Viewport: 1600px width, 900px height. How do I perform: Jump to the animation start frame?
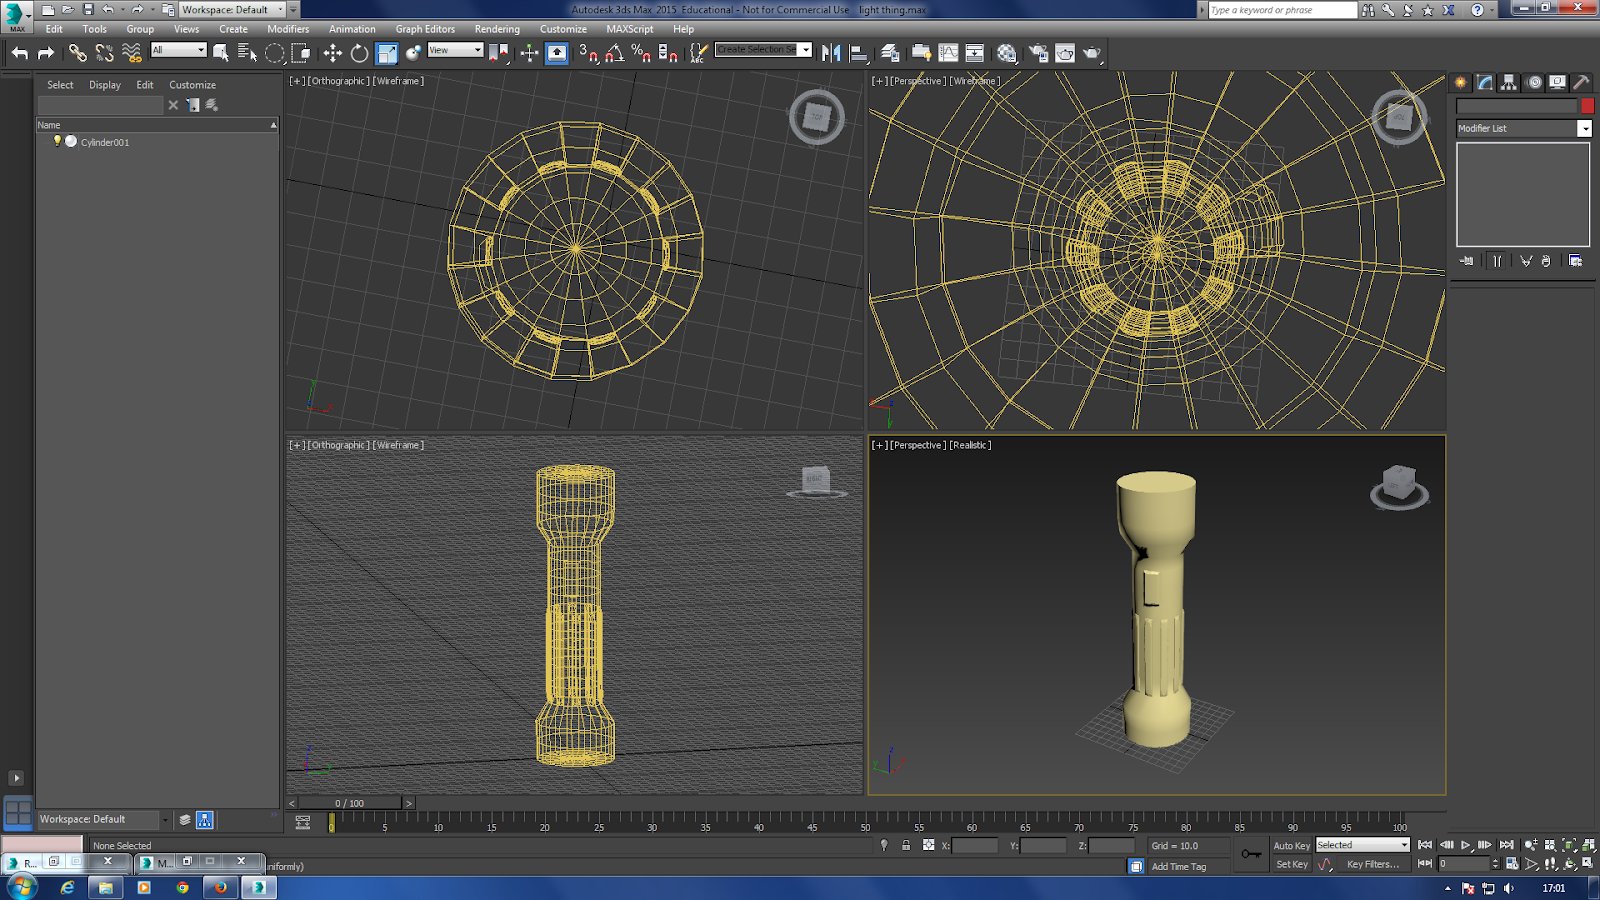1425,845
